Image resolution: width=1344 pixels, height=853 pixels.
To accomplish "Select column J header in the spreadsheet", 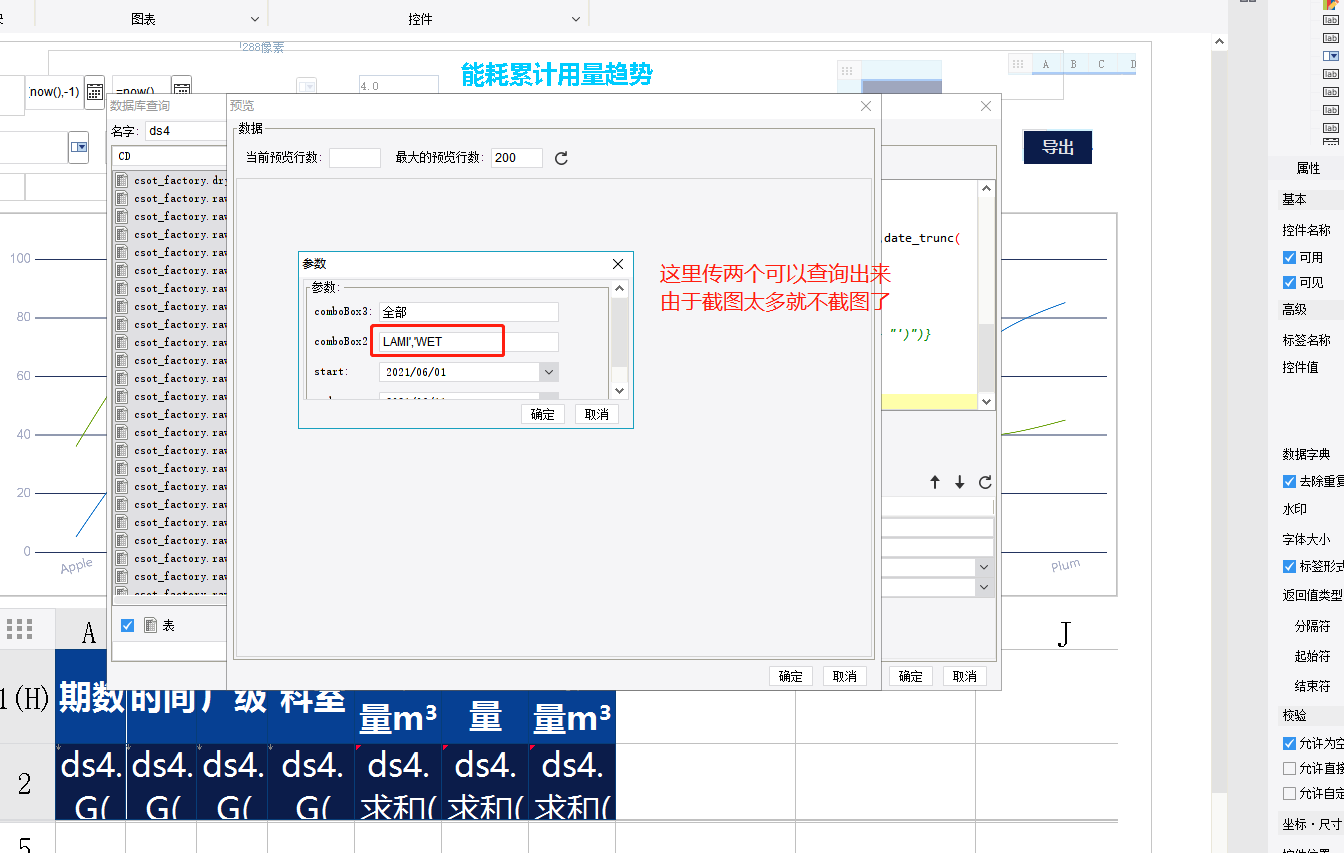I will click(x=1065, y=632).
